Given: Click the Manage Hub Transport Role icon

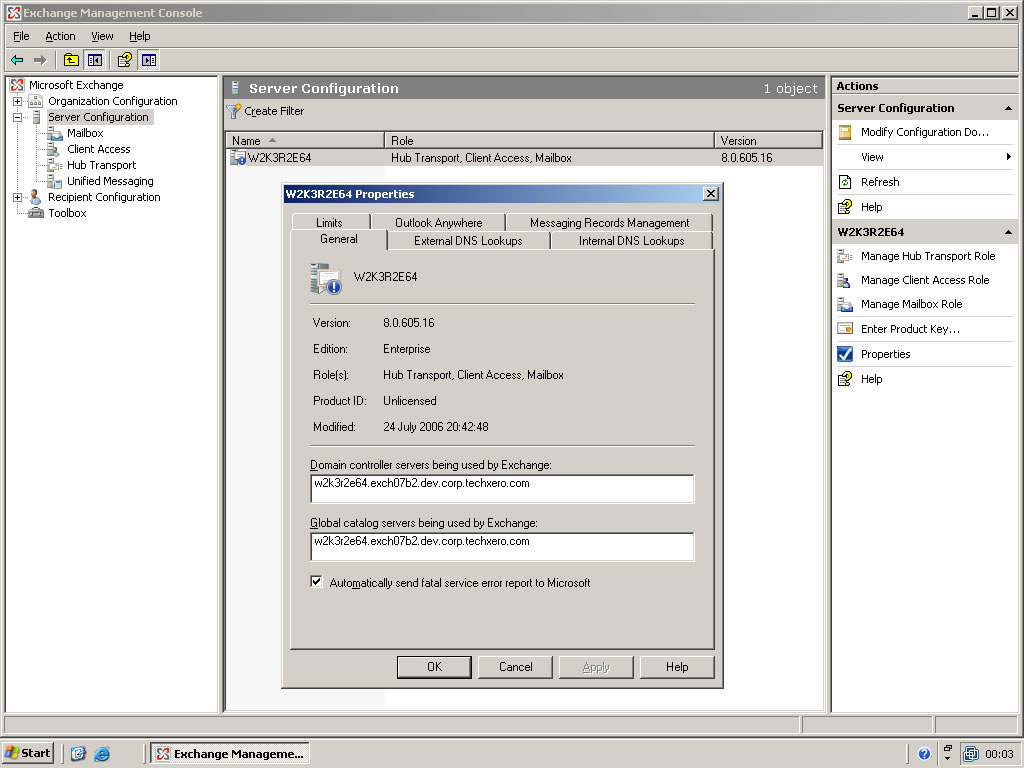Looking at the screenshot, I should 845,256.
